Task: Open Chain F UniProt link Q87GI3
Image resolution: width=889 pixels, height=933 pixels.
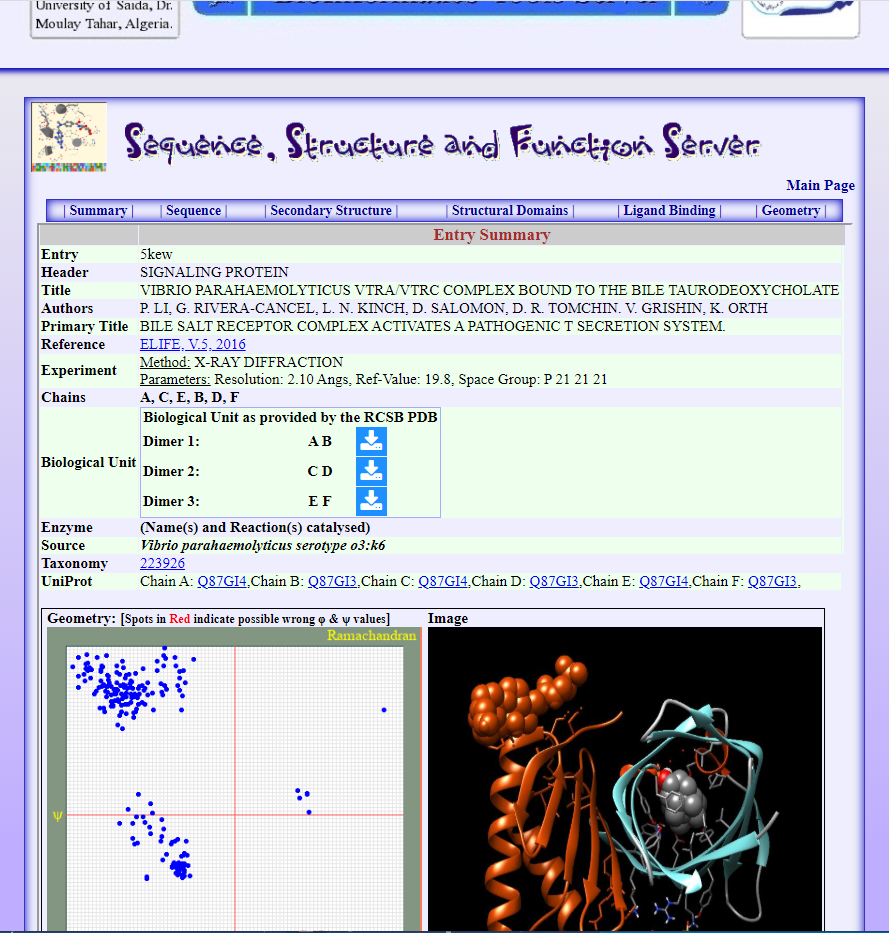Action: tap(772, 581)
